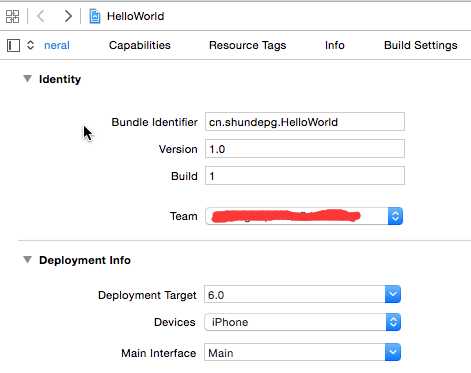471x373 pixels.
Task: Click the HelloWorld project file icon
Action: pyautogui.click(x=95, y=16)
